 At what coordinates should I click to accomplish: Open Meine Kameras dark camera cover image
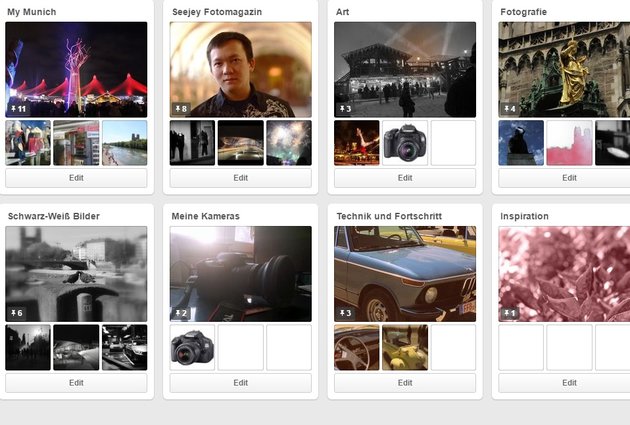click(x=241, y=274)
